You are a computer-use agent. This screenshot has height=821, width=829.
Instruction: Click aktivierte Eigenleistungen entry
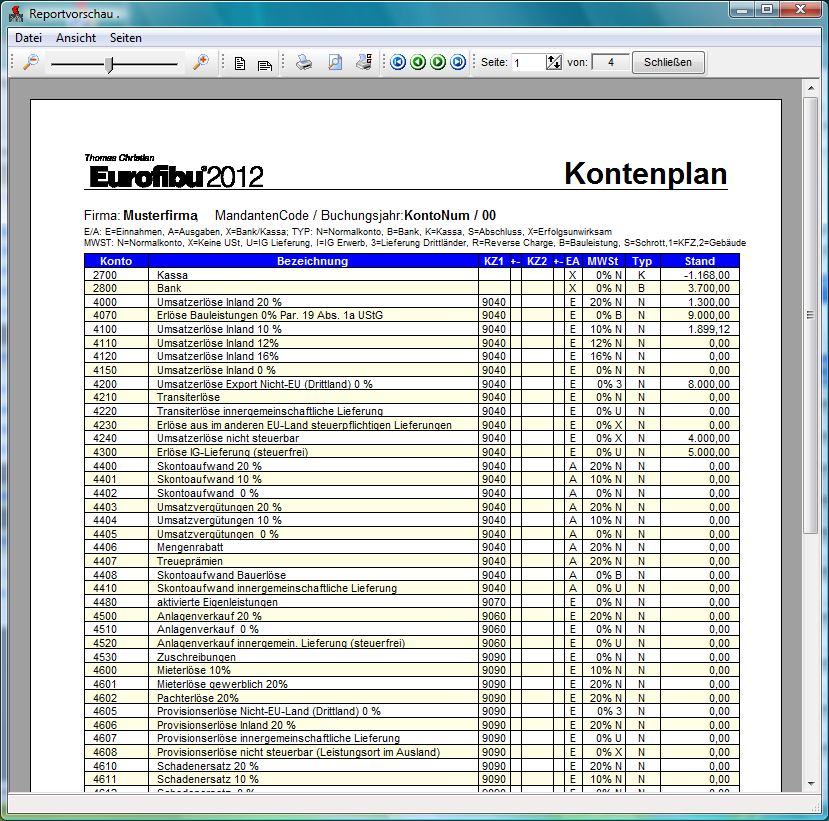pyautogui.click(x=217, y=602)
